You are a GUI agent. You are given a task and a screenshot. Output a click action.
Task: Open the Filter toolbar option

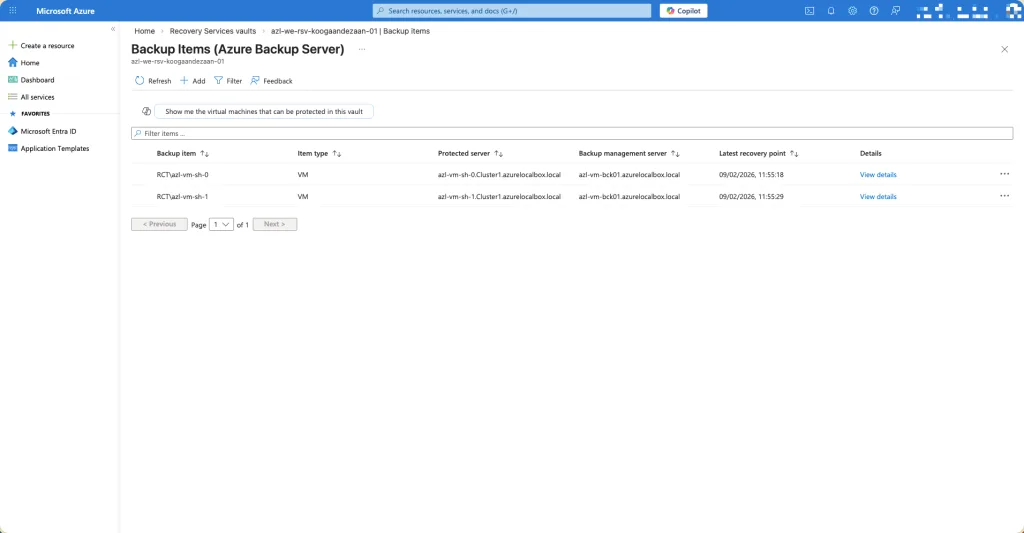tap(227, 81)
